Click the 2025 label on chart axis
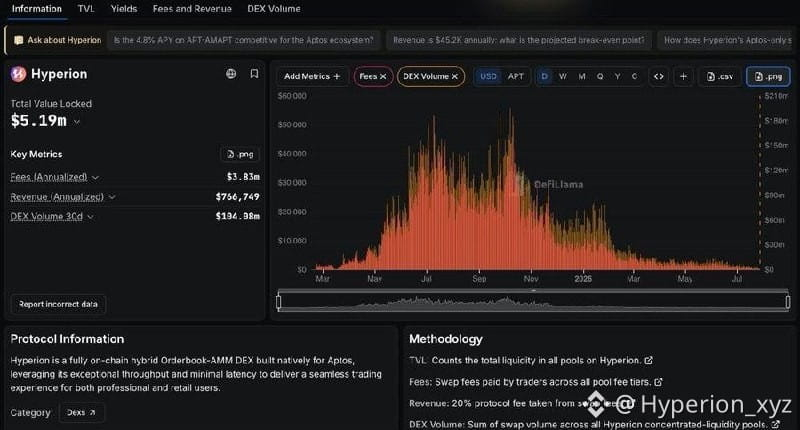 tap(583, 279)
